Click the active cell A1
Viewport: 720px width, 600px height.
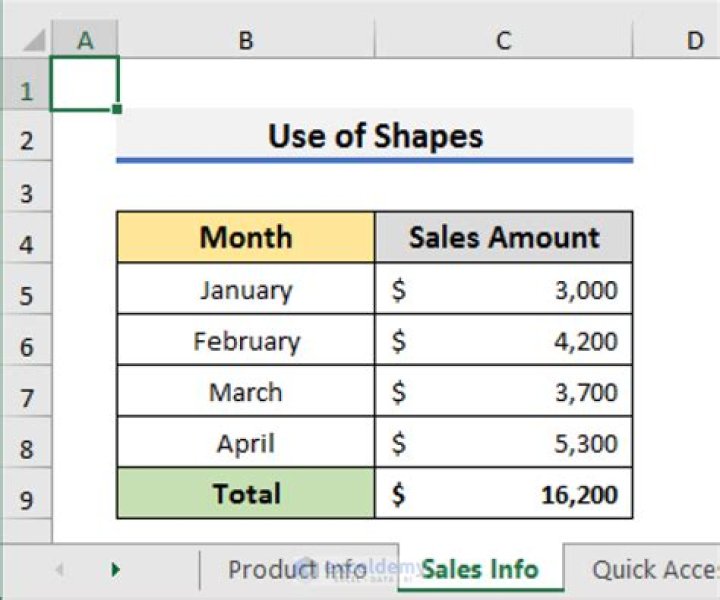click(85, 84)
